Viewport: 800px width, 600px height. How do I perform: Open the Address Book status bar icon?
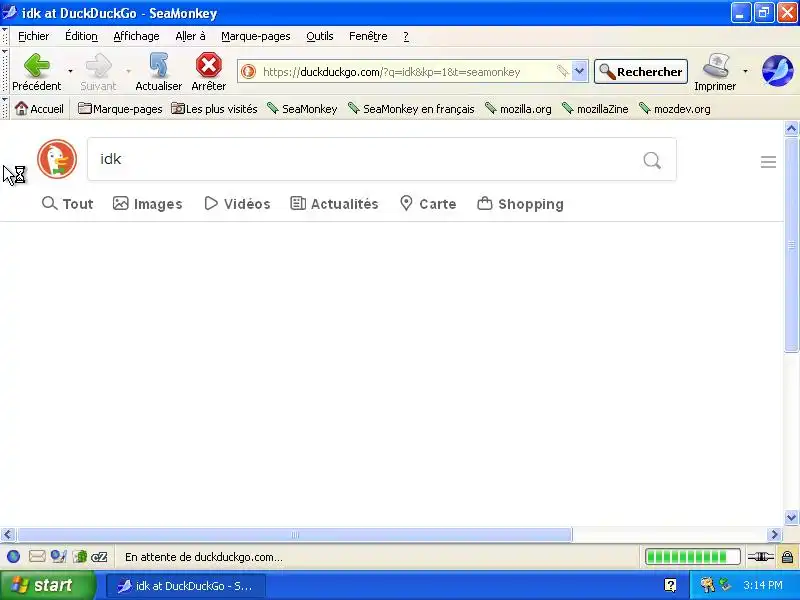point(80,557)
